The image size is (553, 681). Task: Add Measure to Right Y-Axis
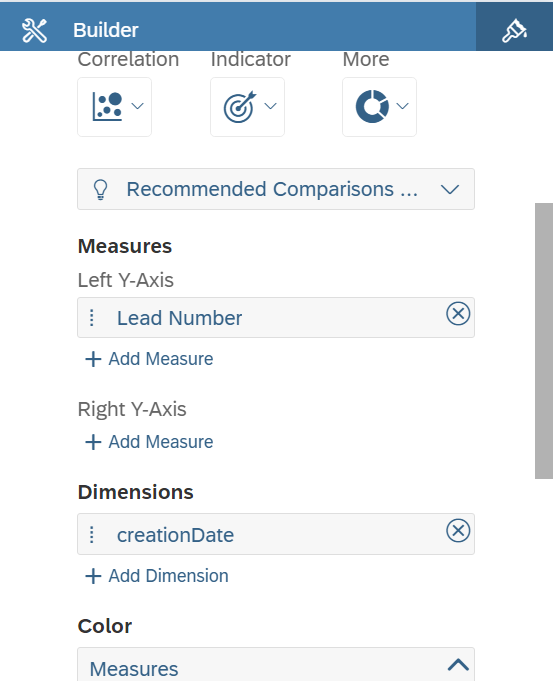[x=149, y=442]
